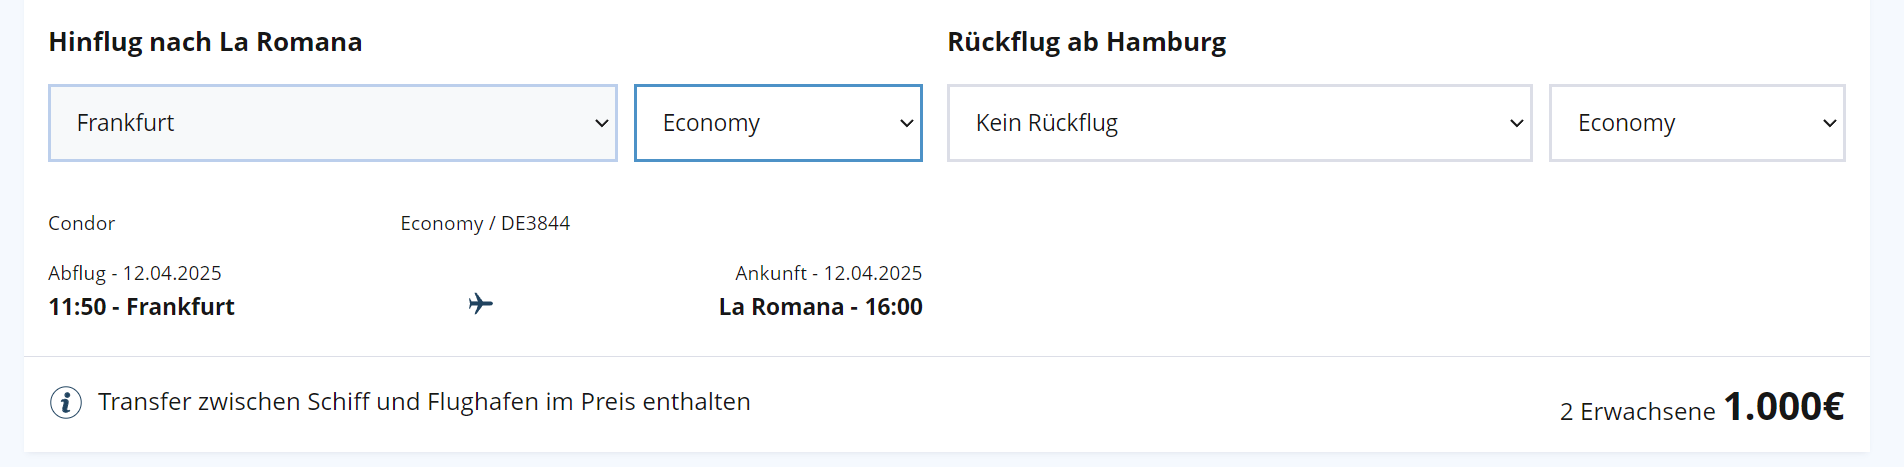Click the chevron arrow in the Frankfurt dropdown
The width and height of the screenshot is (1904, 467).
tap(602, 123)
